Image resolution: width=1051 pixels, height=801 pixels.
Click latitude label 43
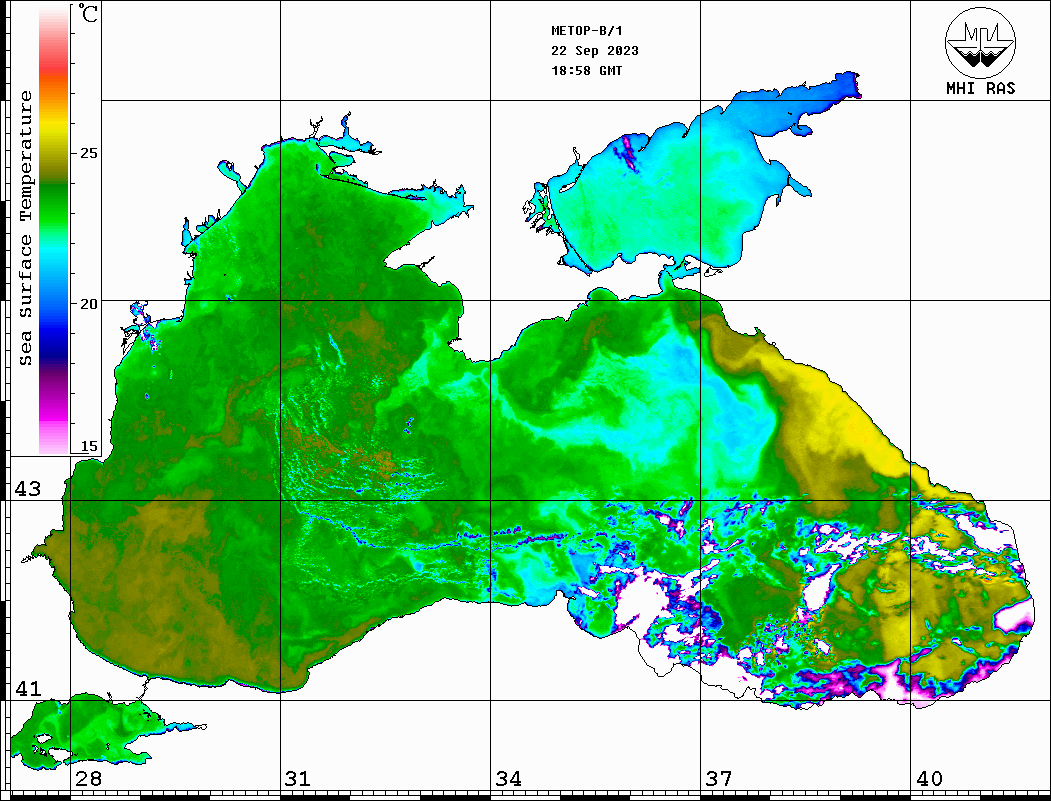pyautogui.click(x=28, y=489)
